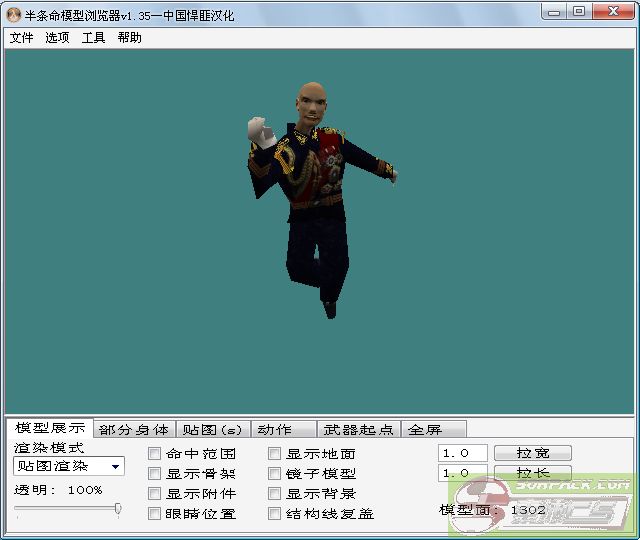Switch to the 动作 tab

click(274, 430)
